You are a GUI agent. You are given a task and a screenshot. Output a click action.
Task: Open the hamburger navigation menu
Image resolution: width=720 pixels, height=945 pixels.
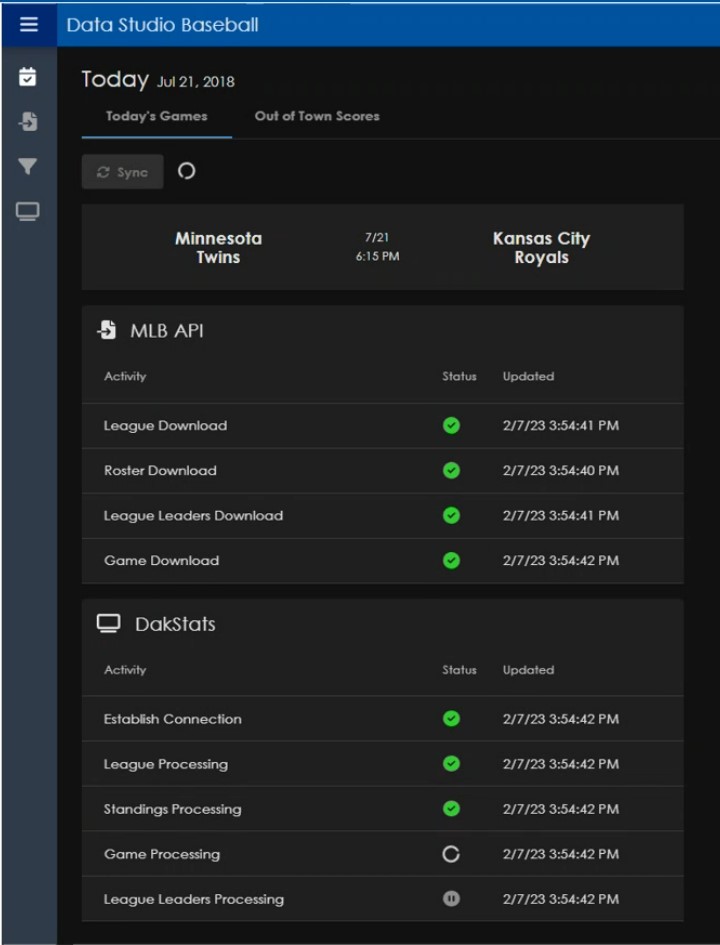[x=28, y=24]
